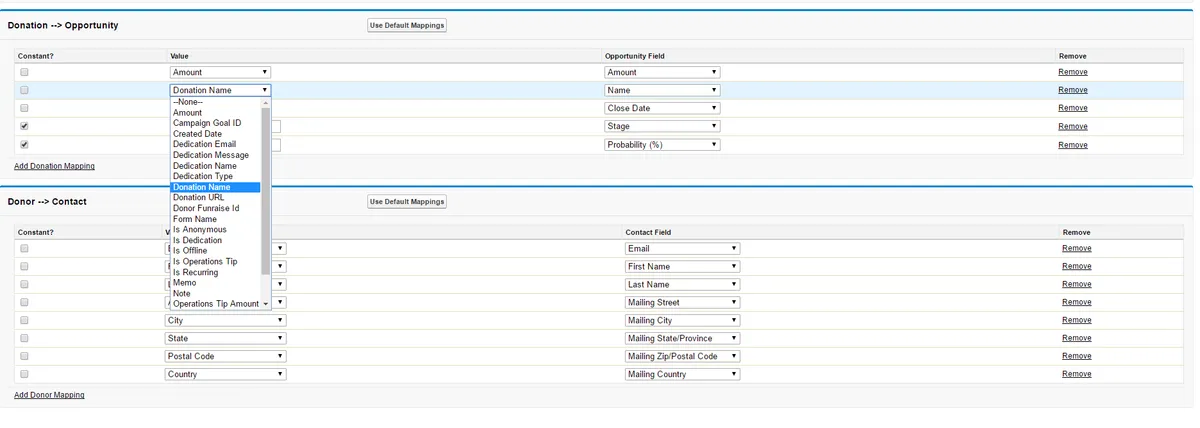Click Use Default Mappings for Donor --> Contact

407,201
